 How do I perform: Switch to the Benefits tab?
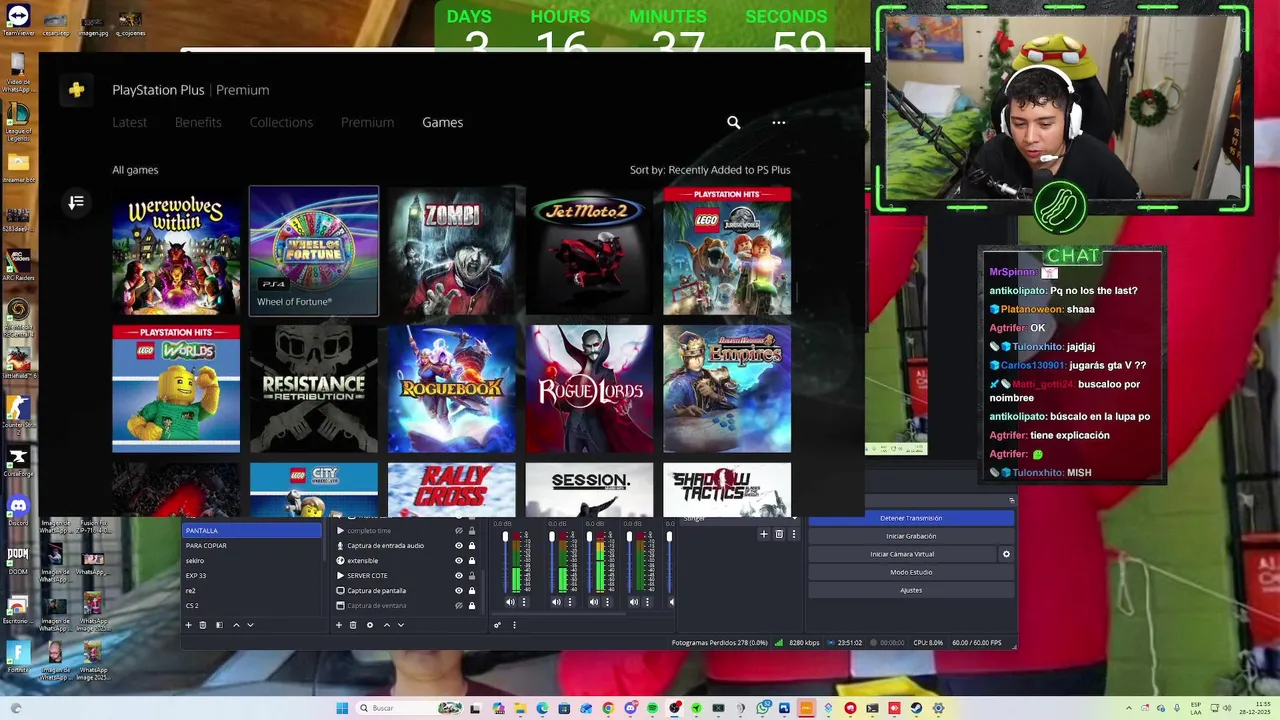[x=198, y=122]
